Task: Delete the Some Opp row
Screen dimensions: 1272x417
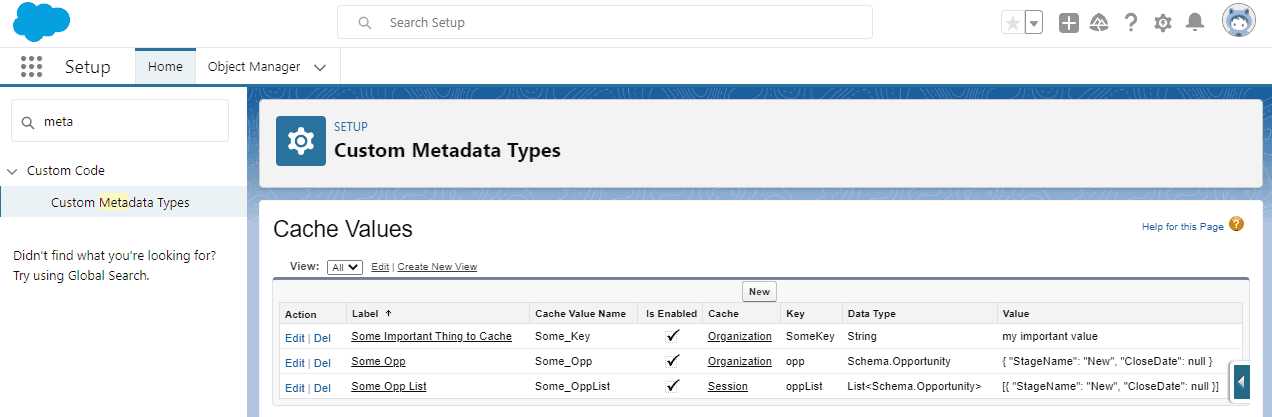Action: (322, 363)
